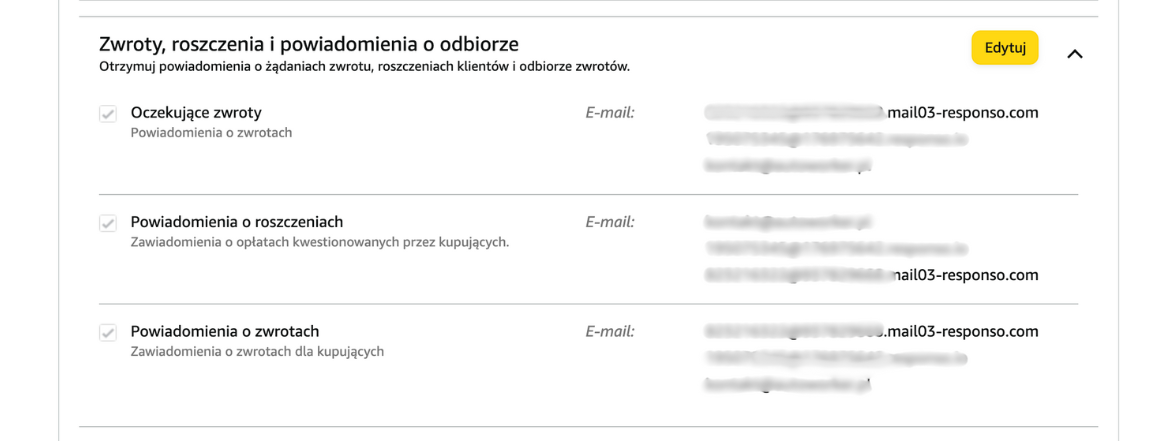Click the subtitle starting with Otrzymuj powiadomienia

(364, 67)
